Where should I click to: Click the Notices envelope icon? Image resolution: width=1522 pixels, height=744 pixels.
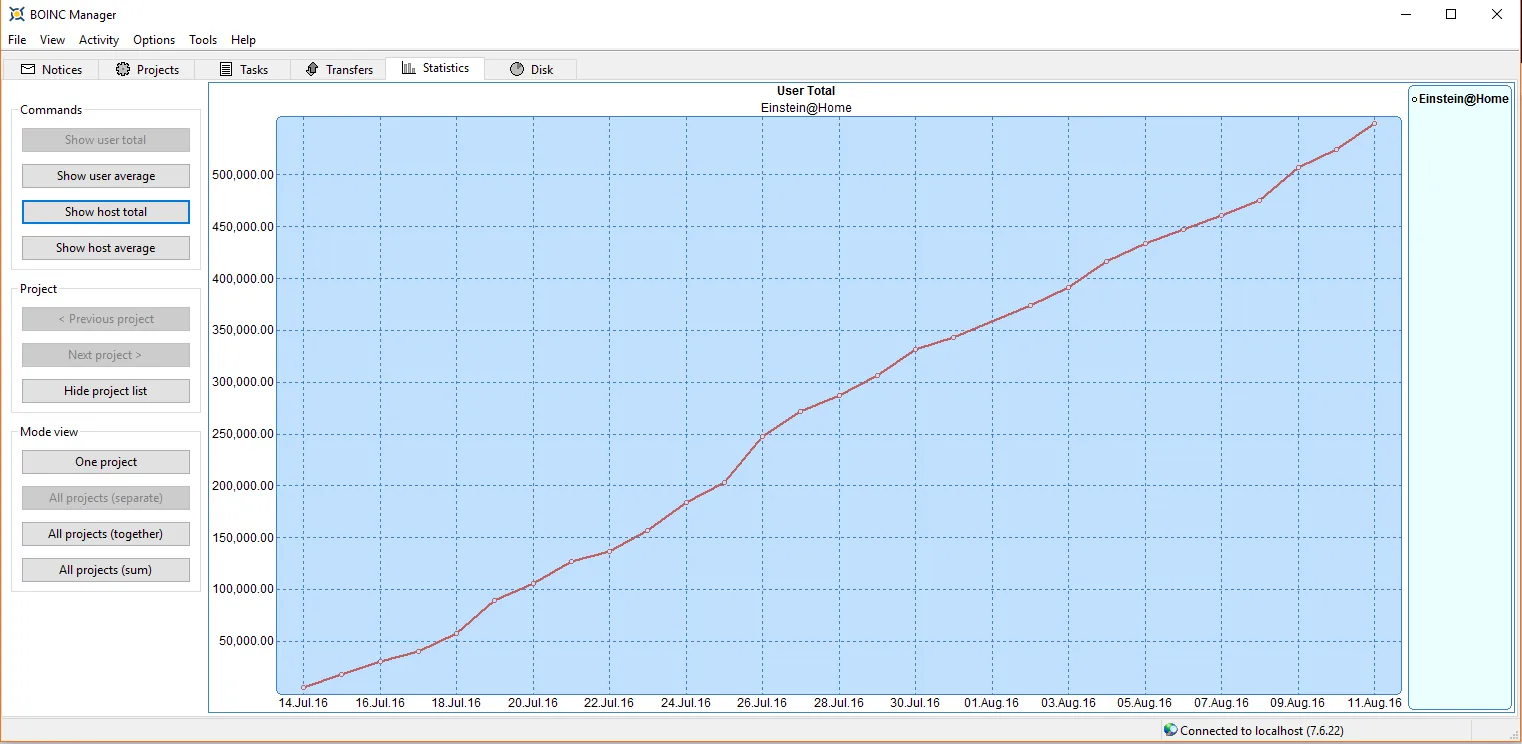27,69
